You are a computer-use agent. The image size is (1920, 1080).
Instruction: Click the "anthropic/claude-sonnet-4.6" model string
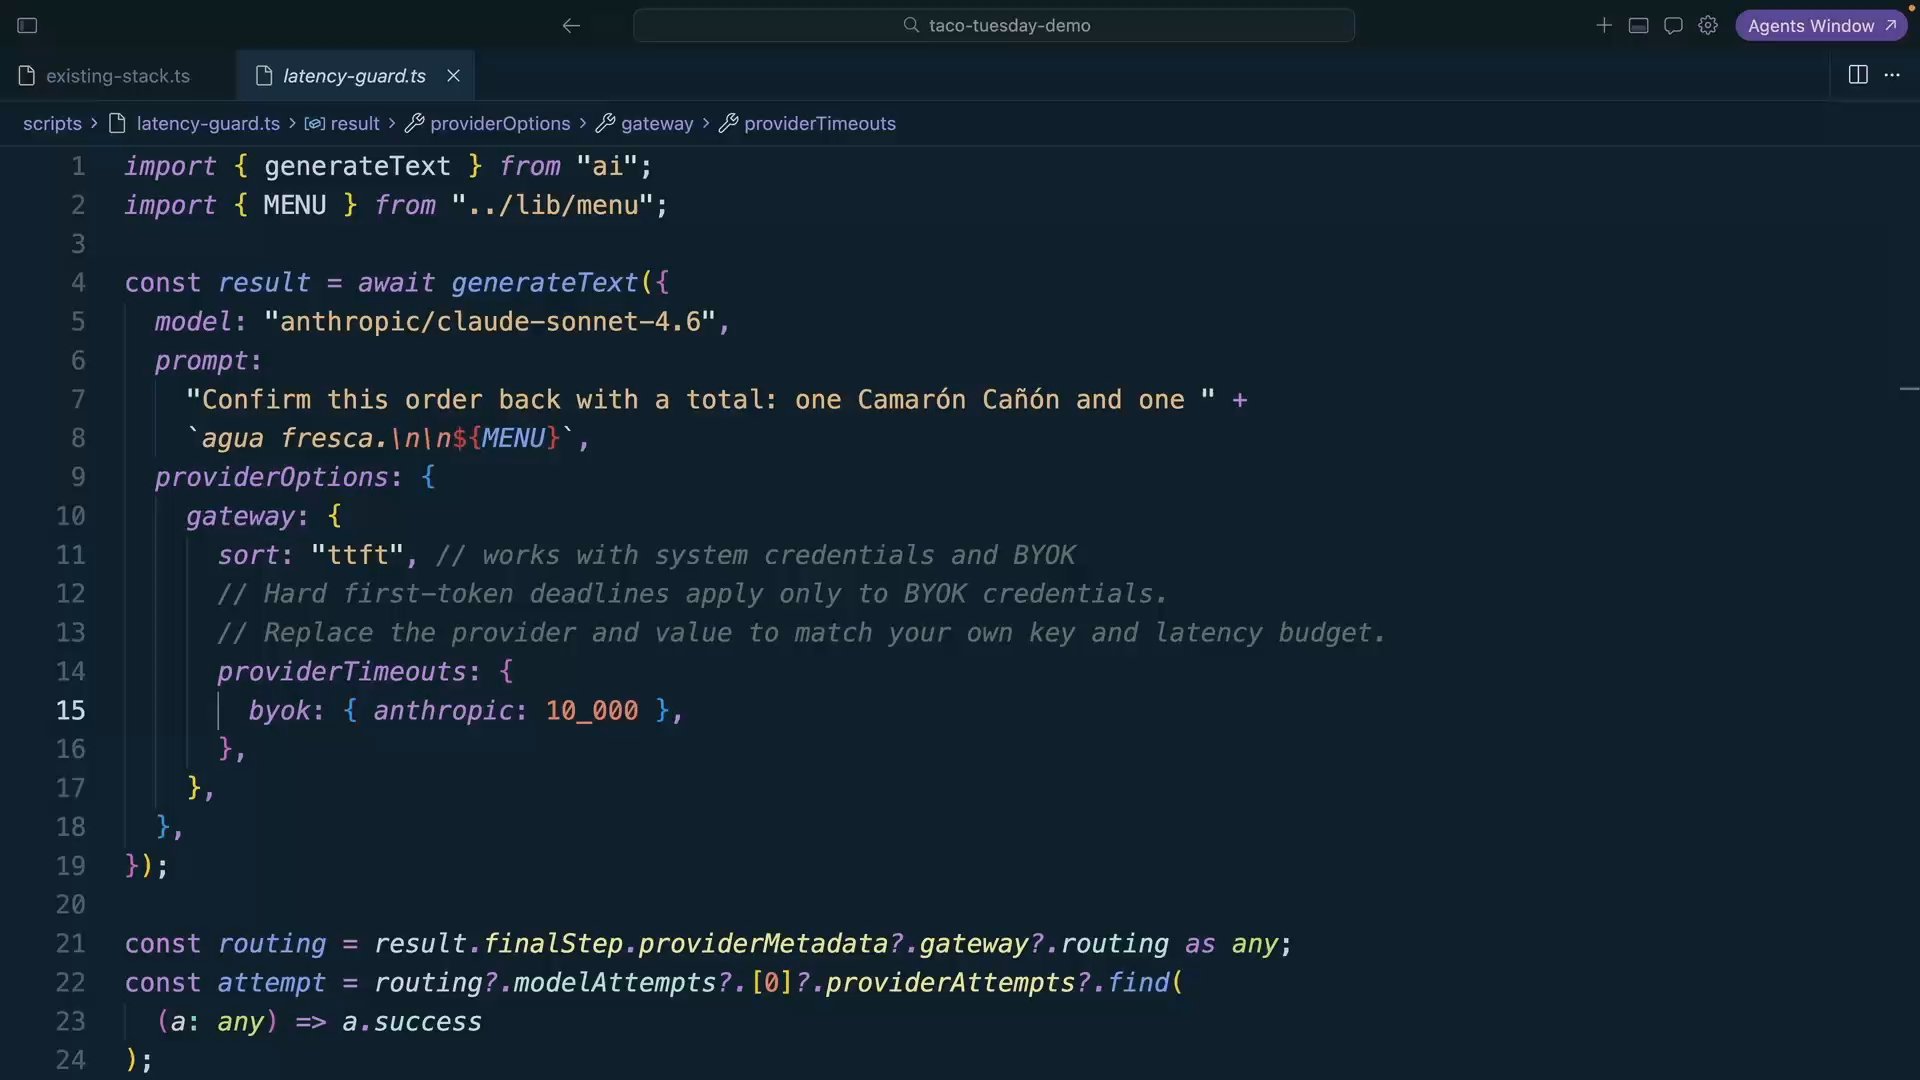[490, 322]
